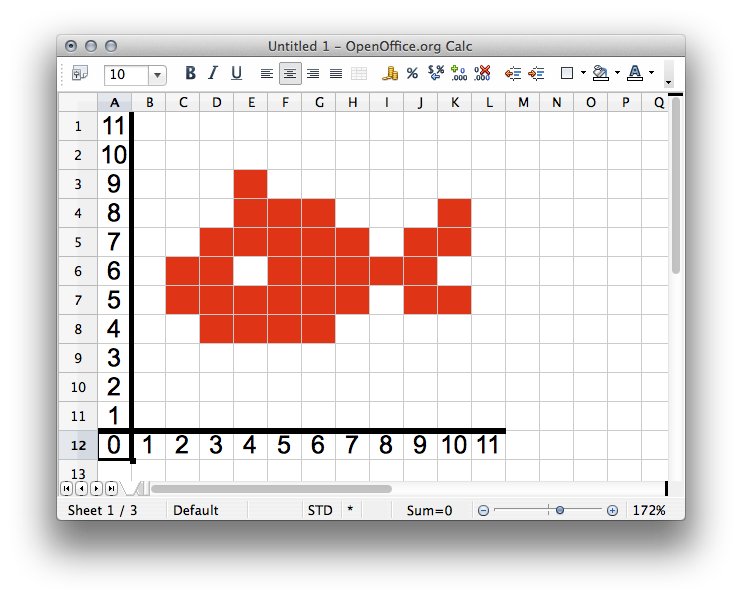Click the document modified asterisk indicator
Viewport: 742px width, 599px height.
coord(351,510)
